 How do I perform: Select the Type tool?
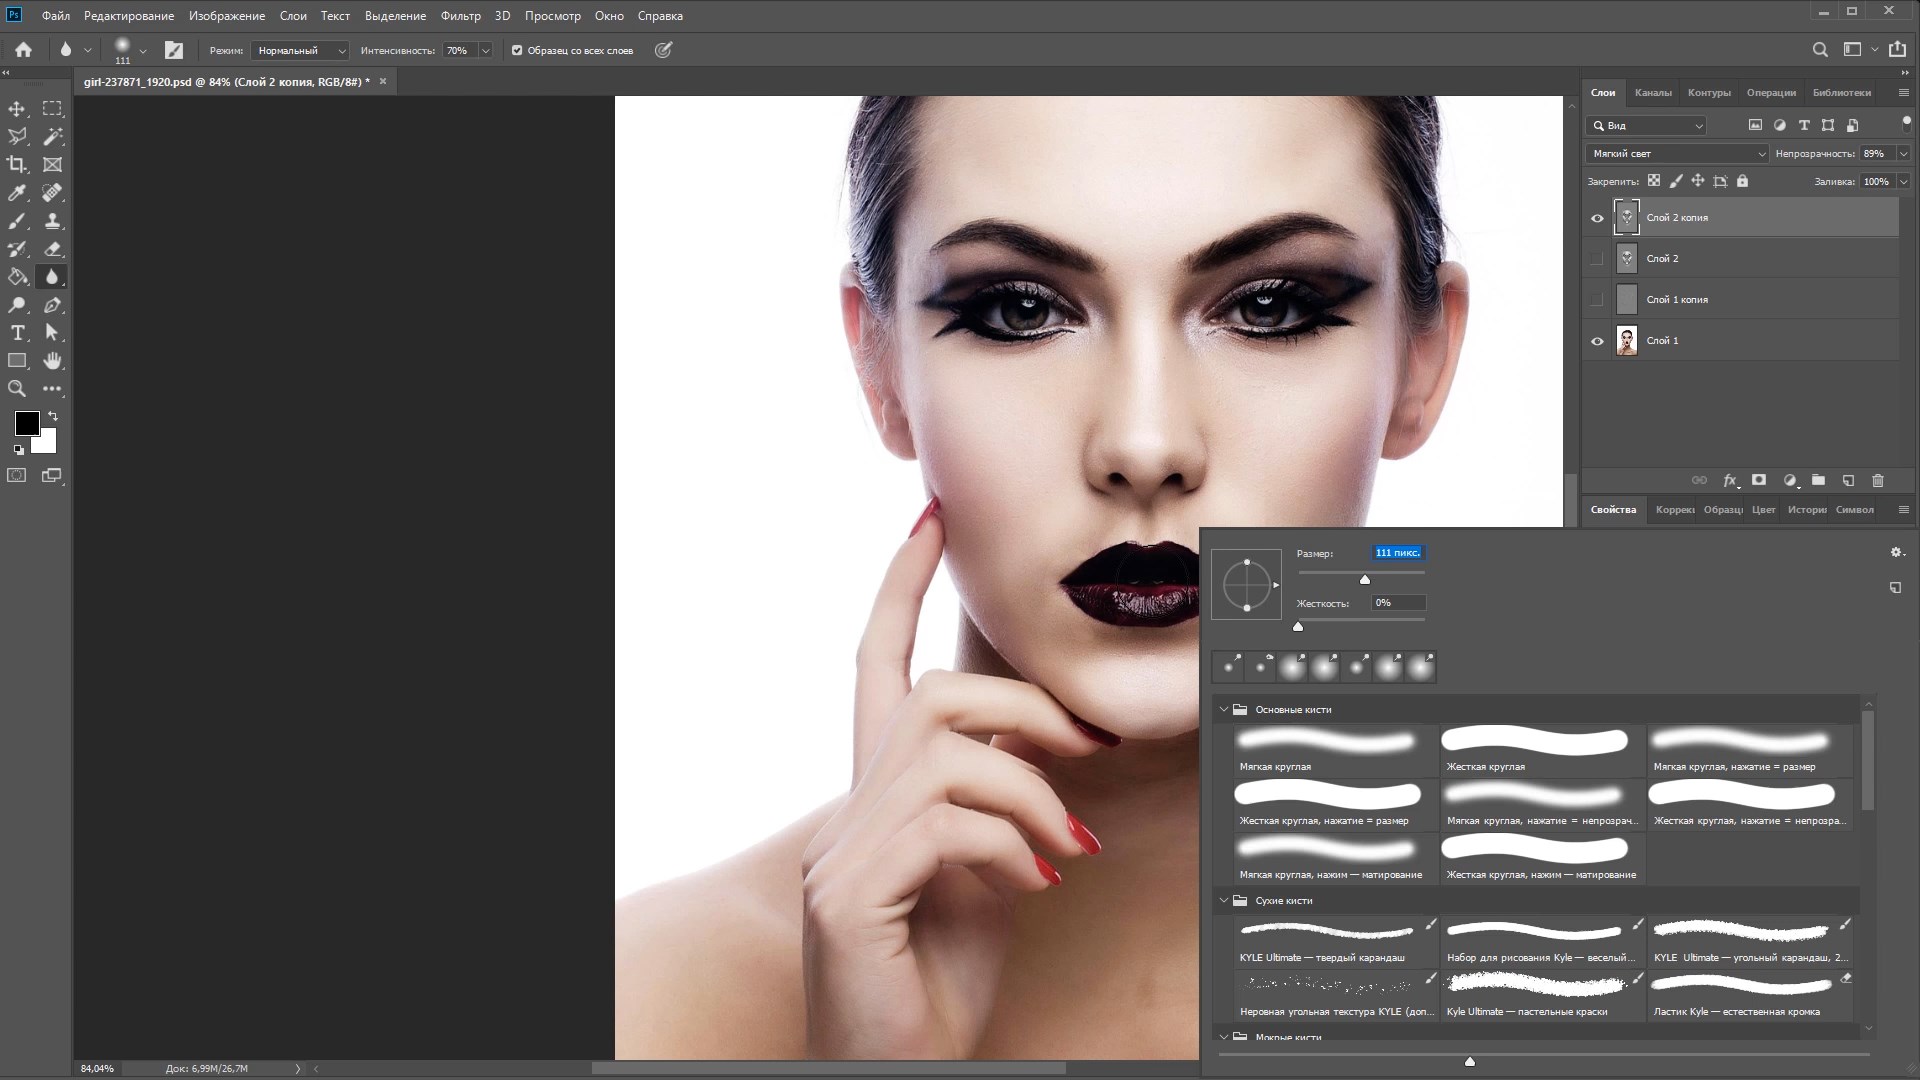pos(17,333)
